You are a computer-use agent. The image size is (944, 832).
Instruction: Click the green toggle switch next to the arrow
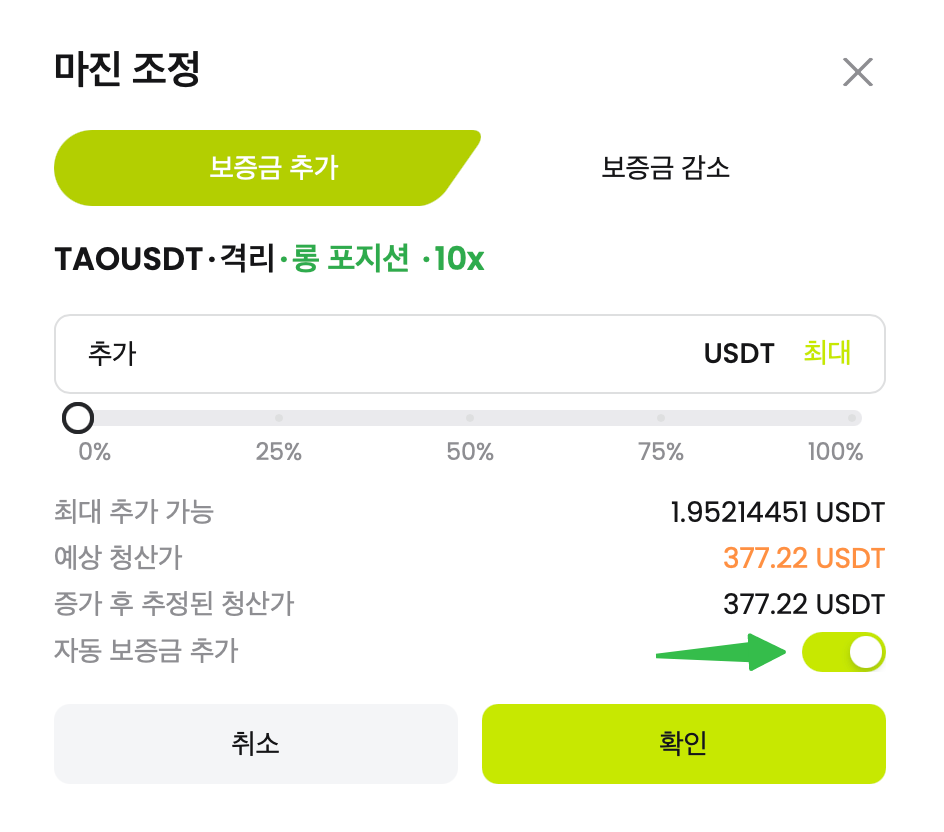[x=845, y=651]
